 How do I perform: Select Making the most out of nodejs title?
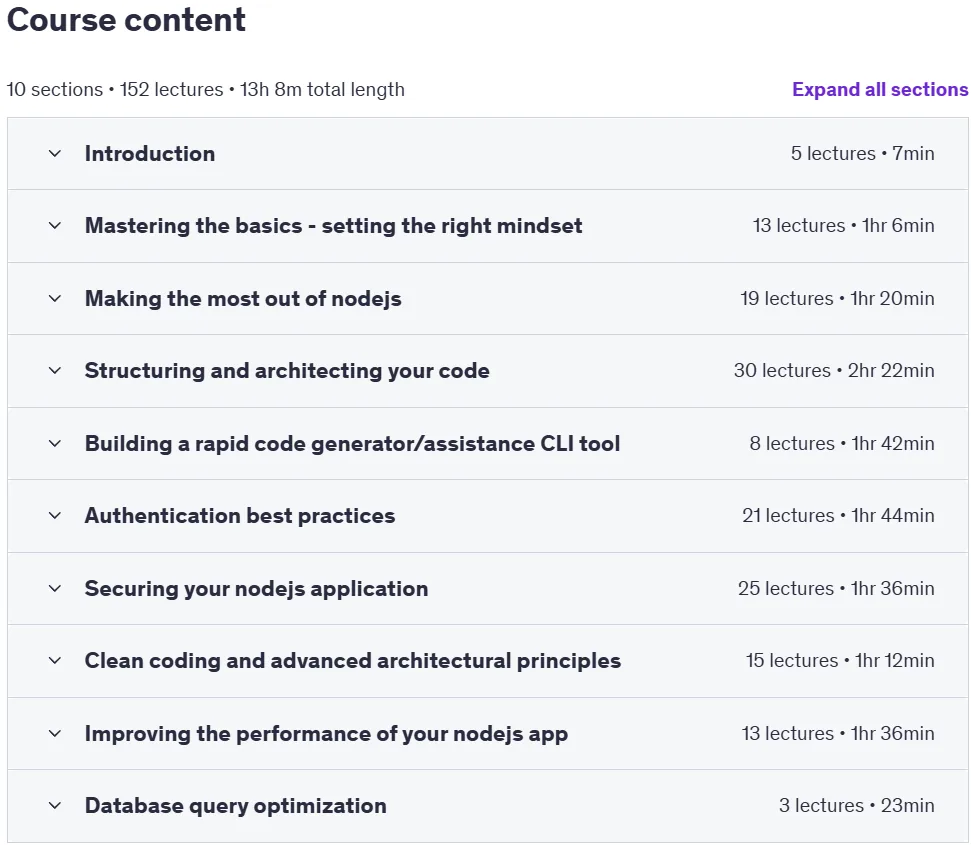(x=243, y=298)
